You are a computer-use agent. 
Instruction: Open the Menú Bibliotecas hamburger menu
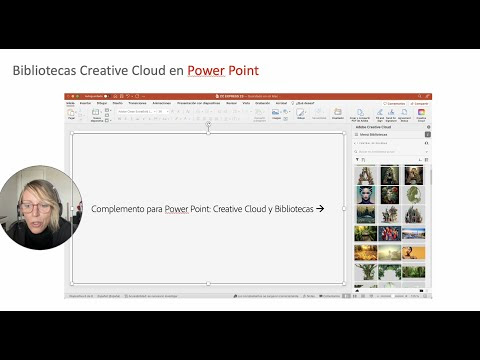pos(356,135)
